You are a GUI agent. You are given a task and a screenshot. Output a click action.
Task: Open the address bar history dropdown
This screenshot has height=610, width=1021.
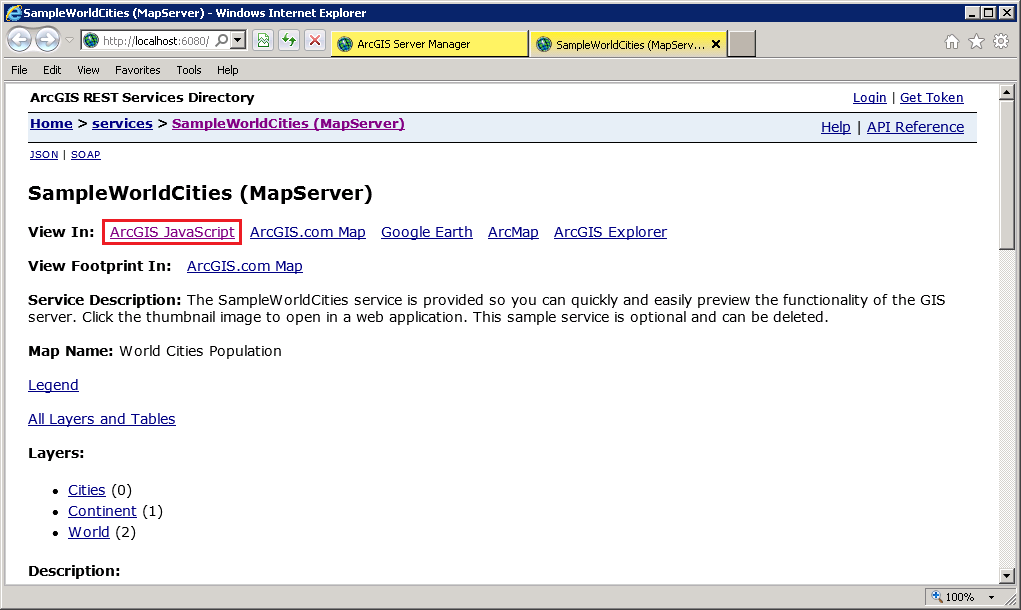pyautogui.click(x=237, y=40)
